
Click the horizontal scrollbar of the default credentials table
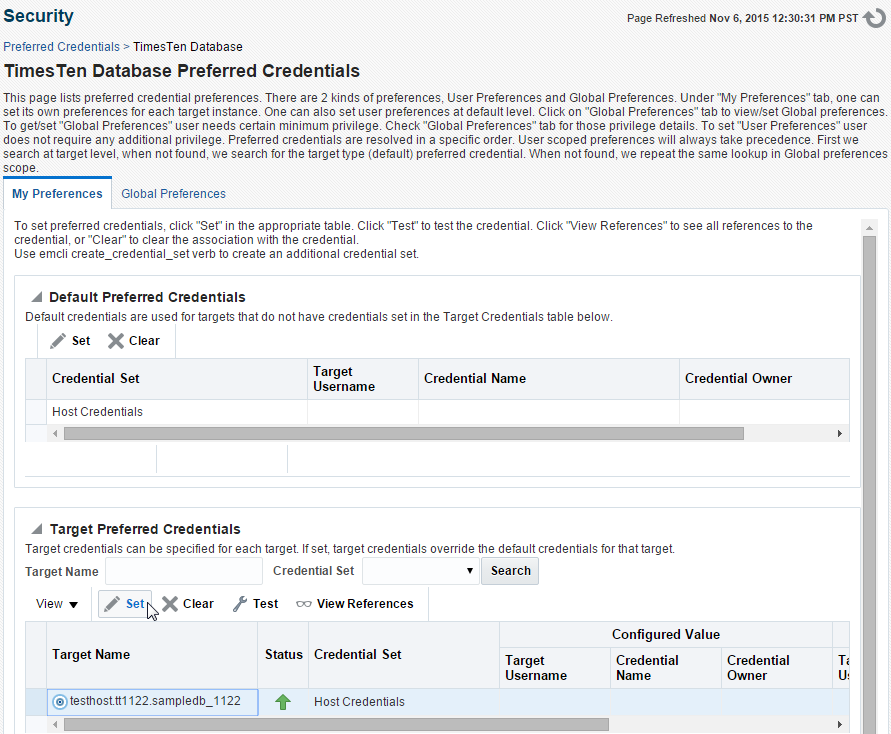(403, 433)
